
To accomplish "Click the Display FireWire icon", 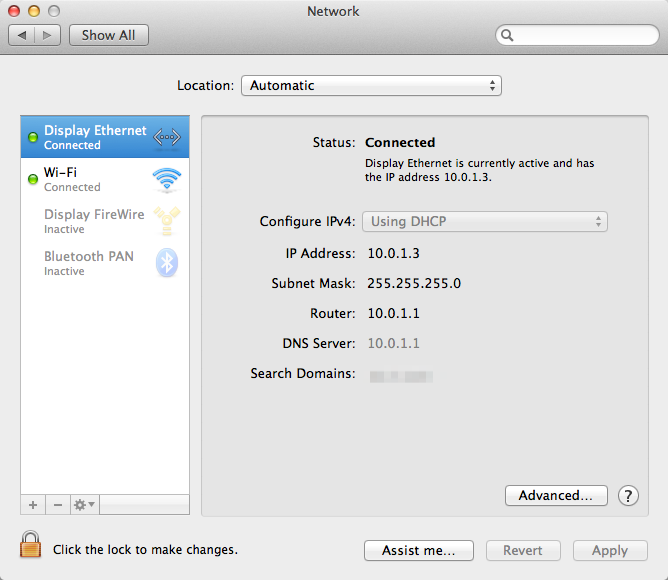I will (167, 221).
